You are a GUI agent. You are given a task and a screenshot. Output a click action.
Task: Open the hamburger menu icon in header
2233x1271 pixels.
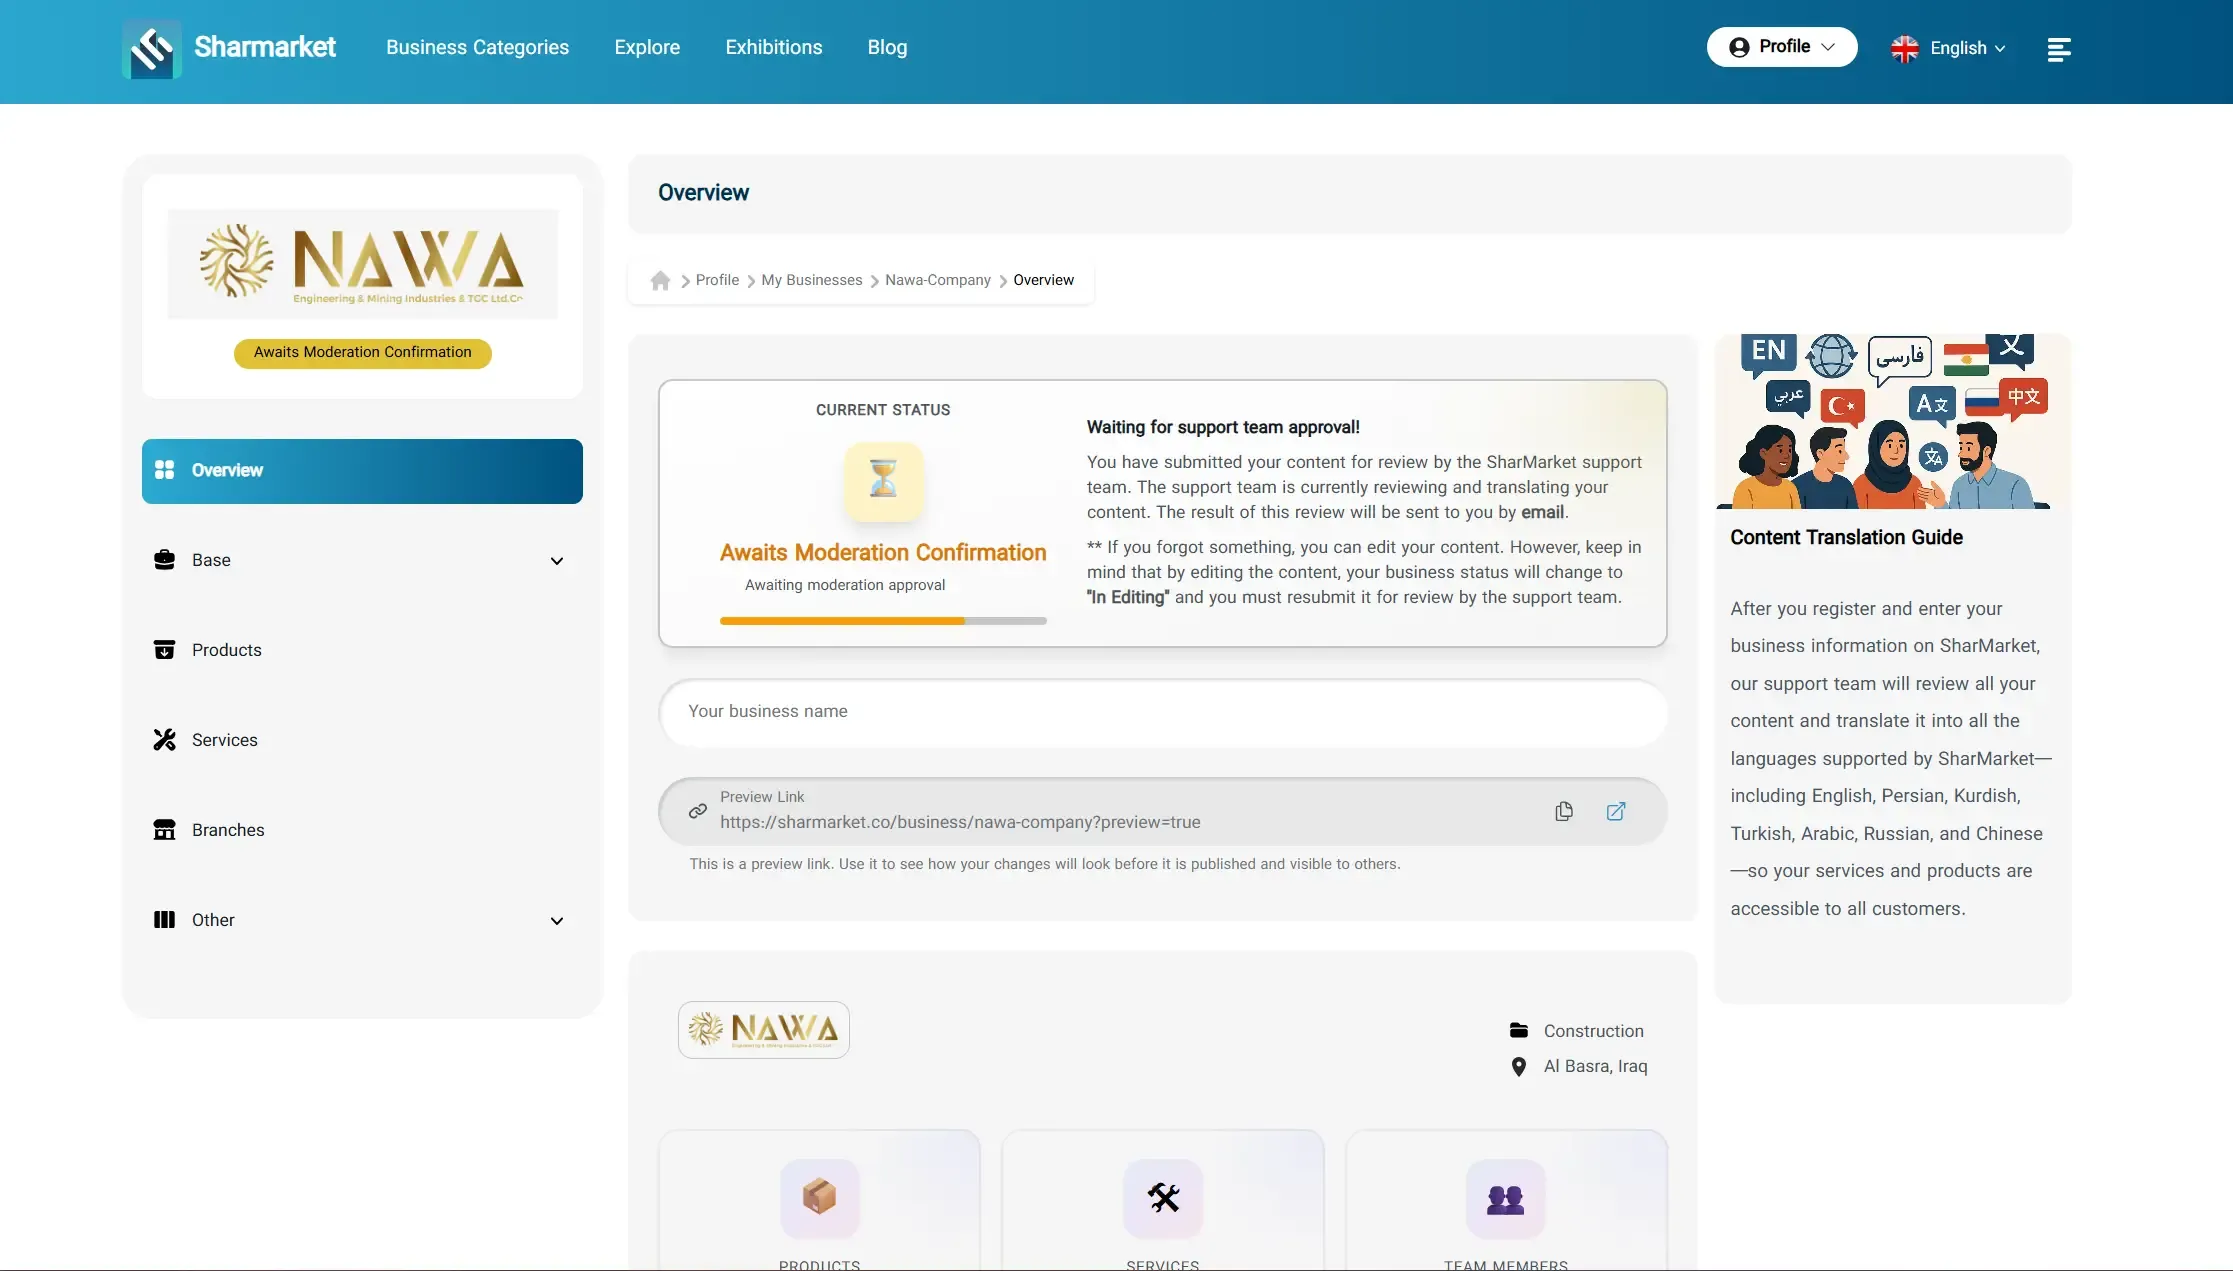tap(2058, 49)
